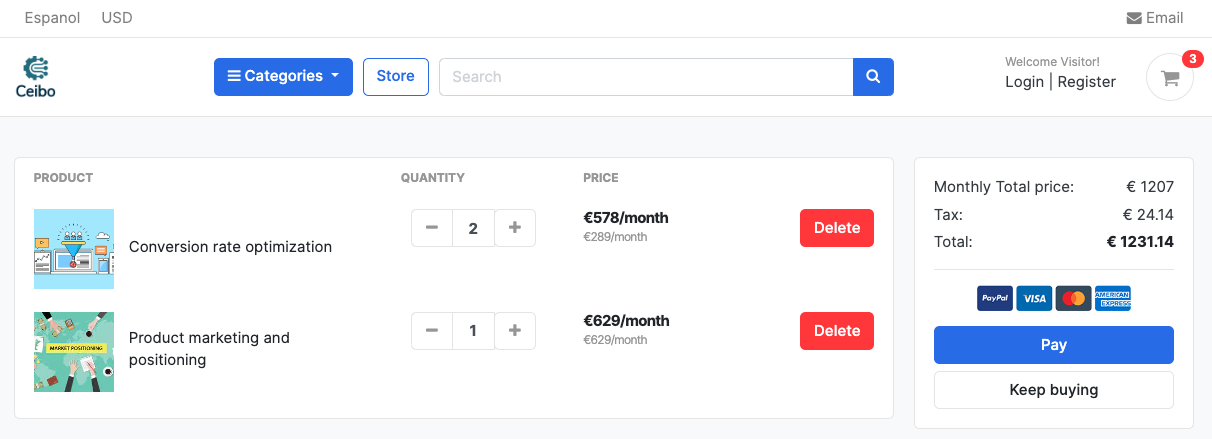The width and height of the screenshot is (1212, 439).
Task: Decrease Conversion rate optimization quantity
Action: [x=432, y=228]
